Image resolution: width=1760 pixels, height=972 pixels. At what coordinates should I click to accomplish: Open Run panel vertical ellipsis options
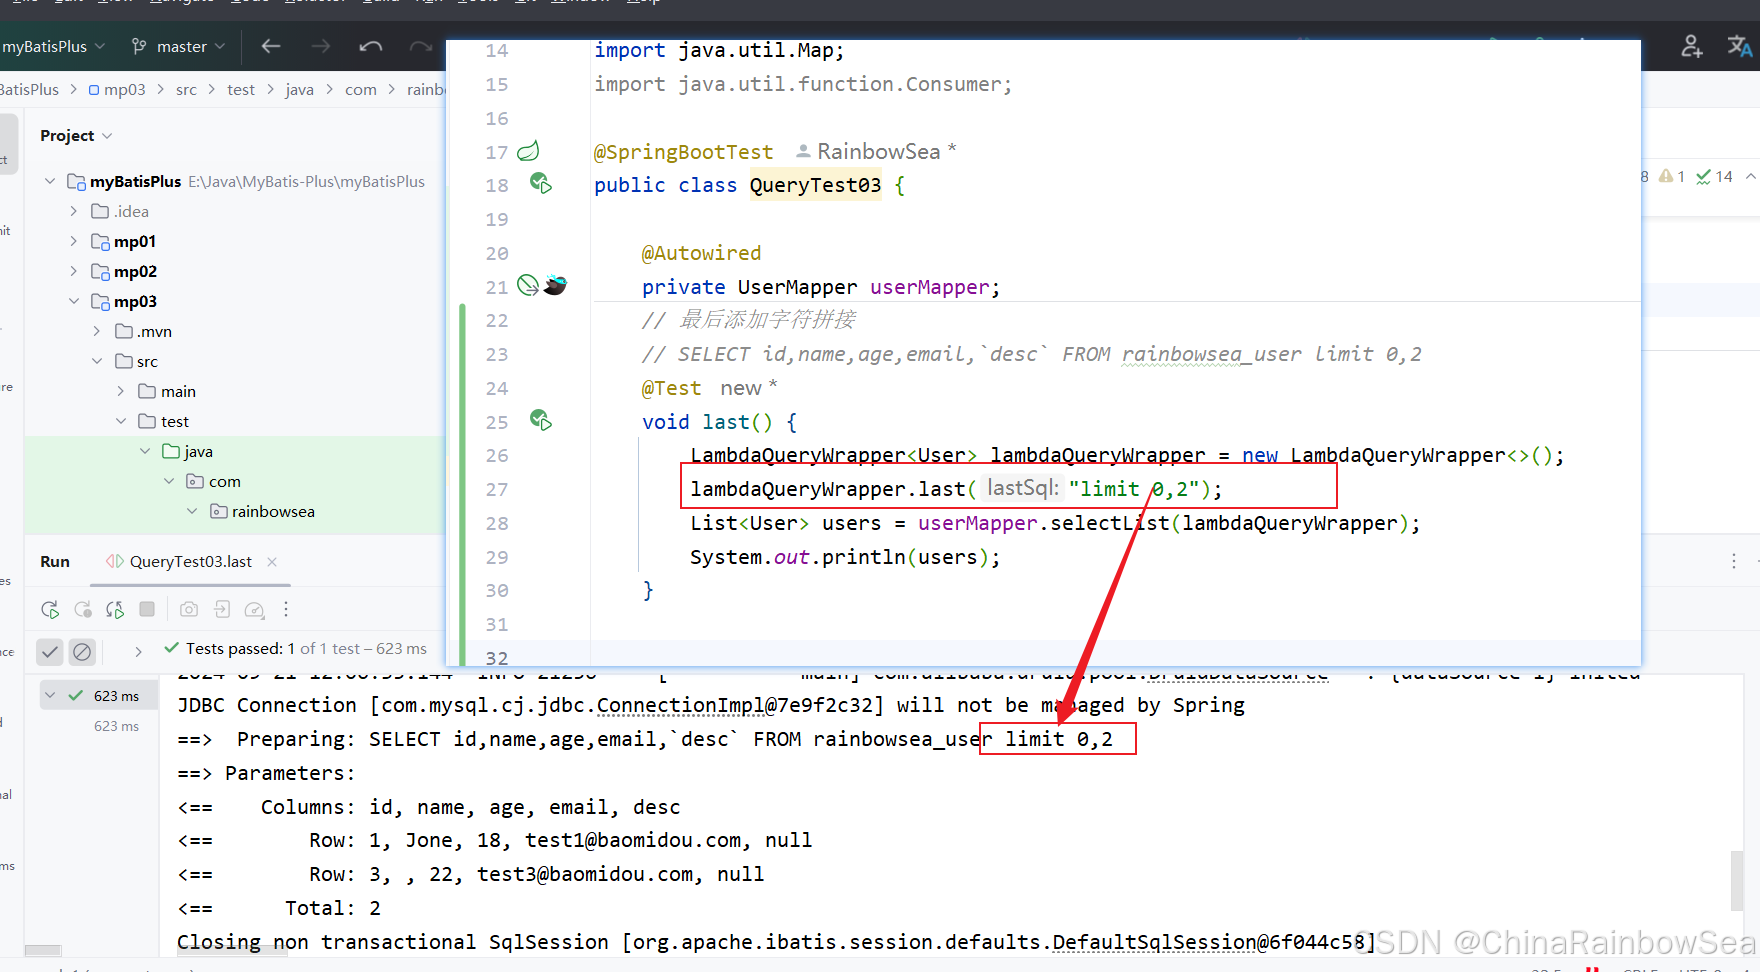pyautogui.click(x=1734, y=562)
